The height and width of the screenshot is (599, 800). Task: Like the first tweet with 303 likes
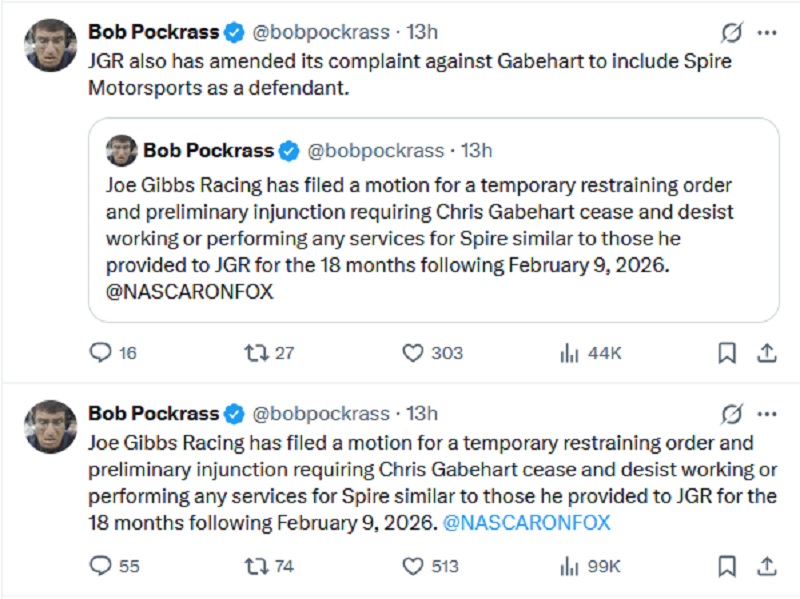(x=413, y=352)
